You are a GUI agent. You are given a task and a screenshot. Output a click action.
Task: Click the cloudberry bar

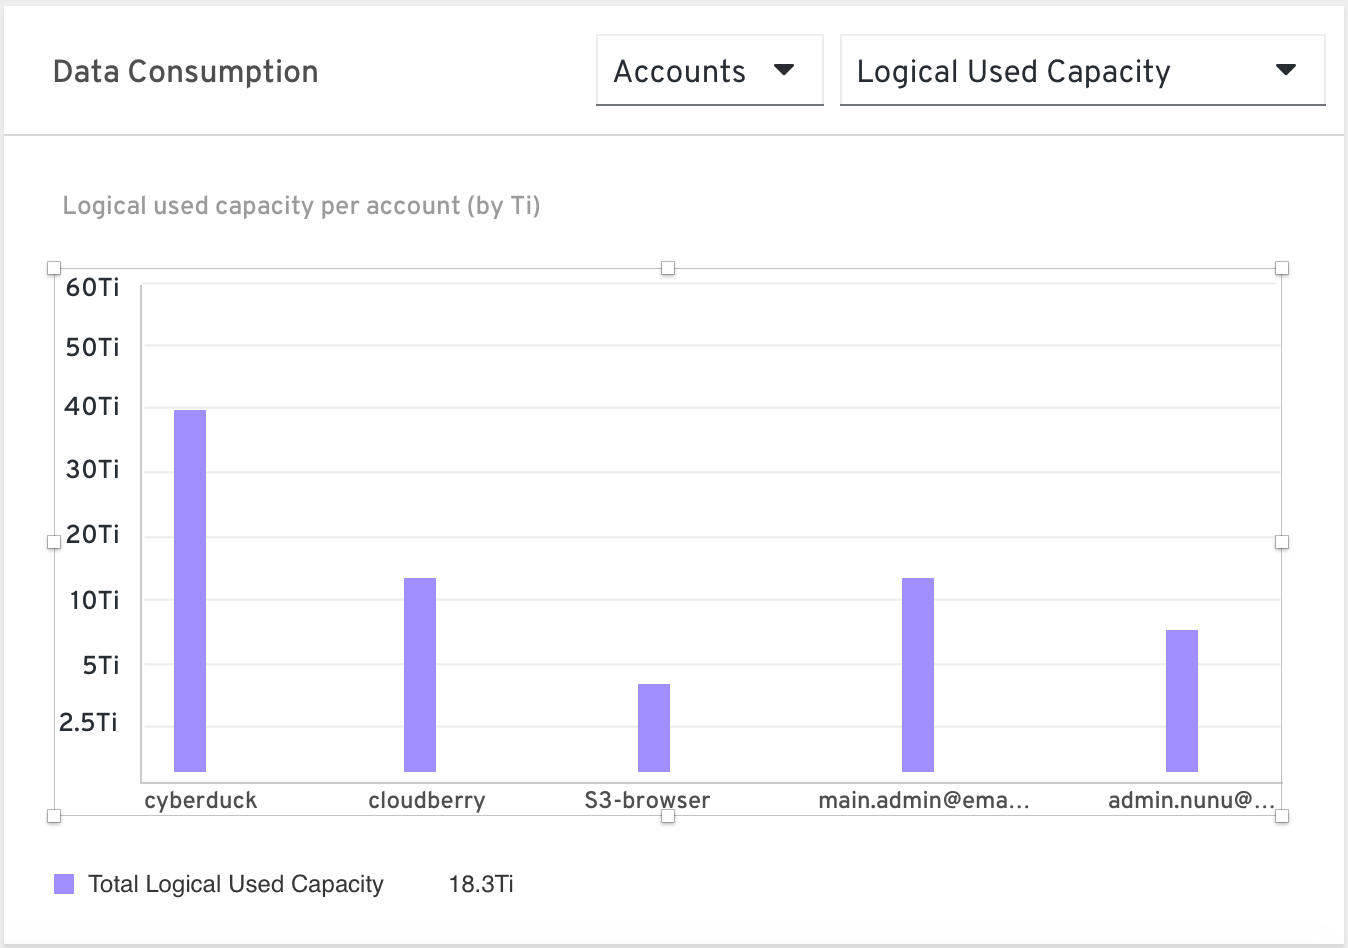point(420,674)
